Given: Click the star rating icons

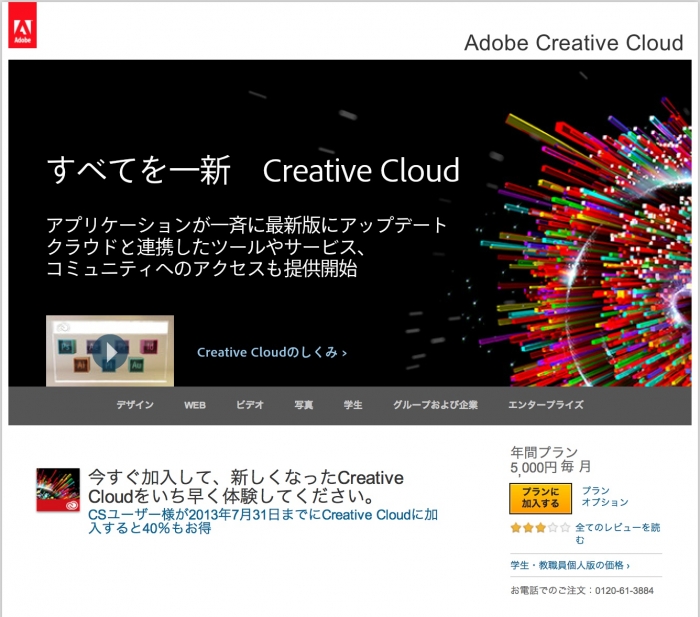Looking at the screenshot, I should pos(540,528).
